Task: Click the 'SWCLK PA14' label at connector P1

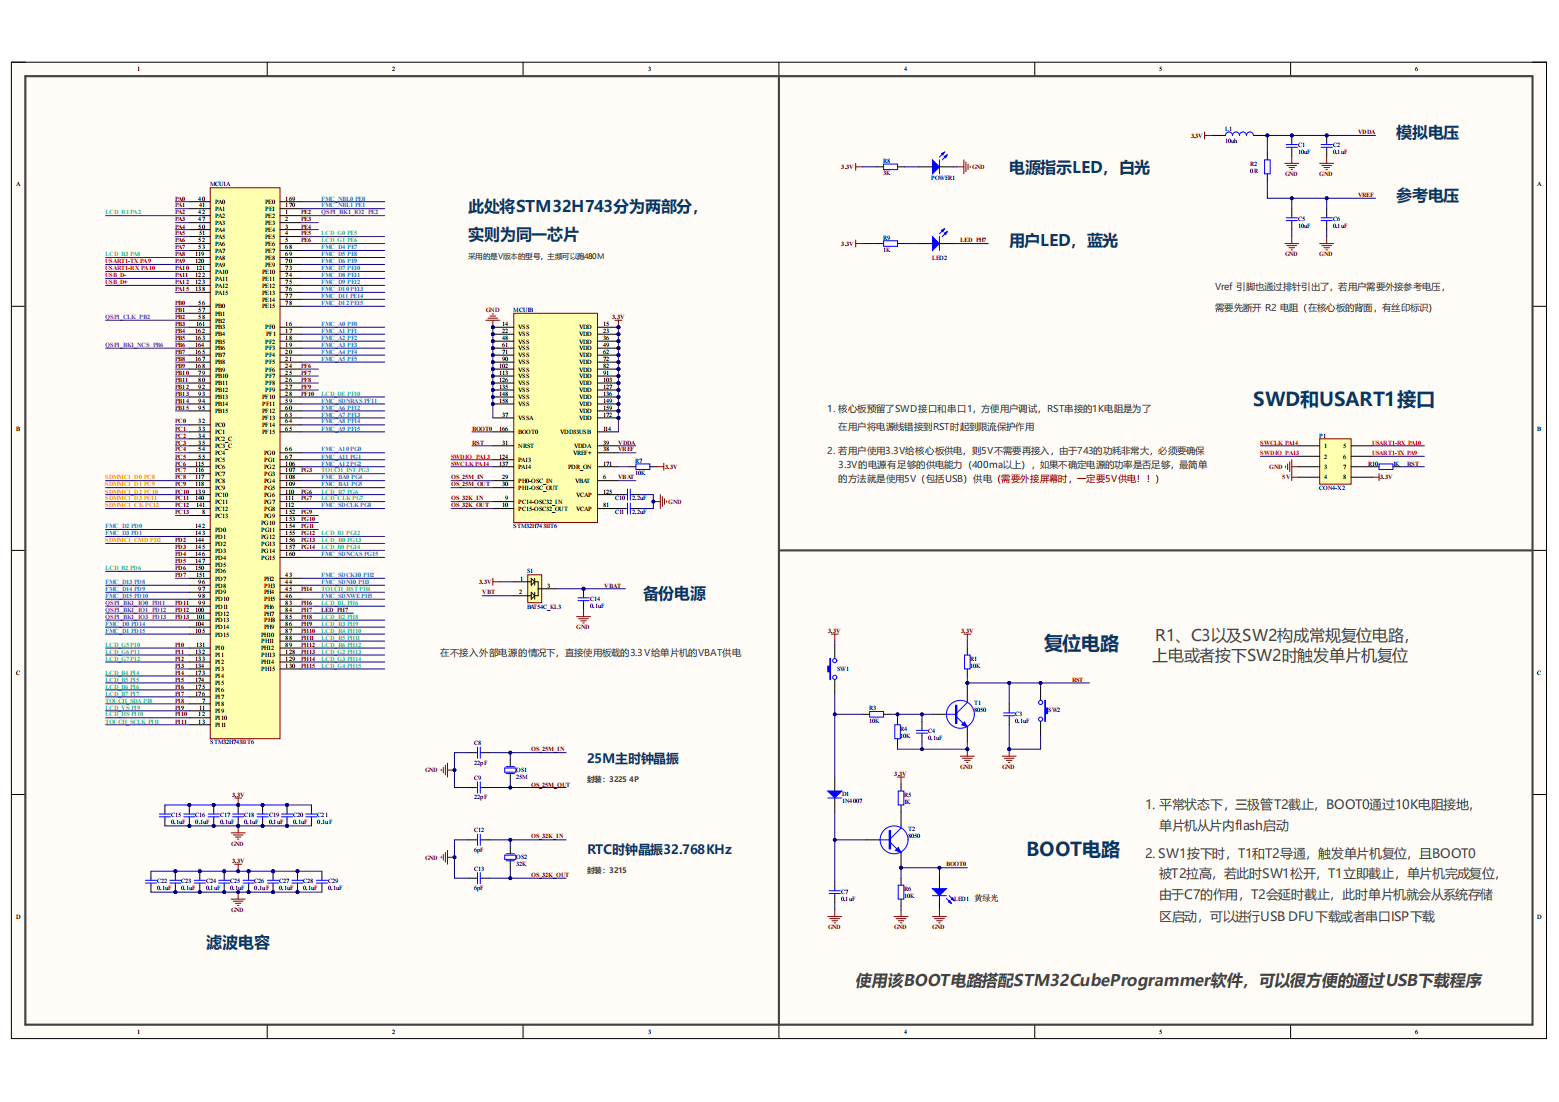Action: point(1279,443)
